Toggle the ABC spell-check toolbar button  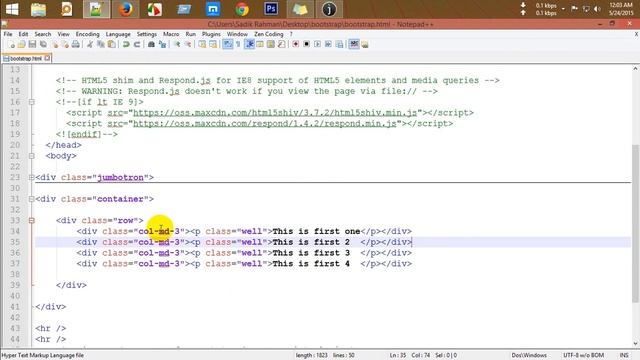pyautogui.click(x=354, y=44)
